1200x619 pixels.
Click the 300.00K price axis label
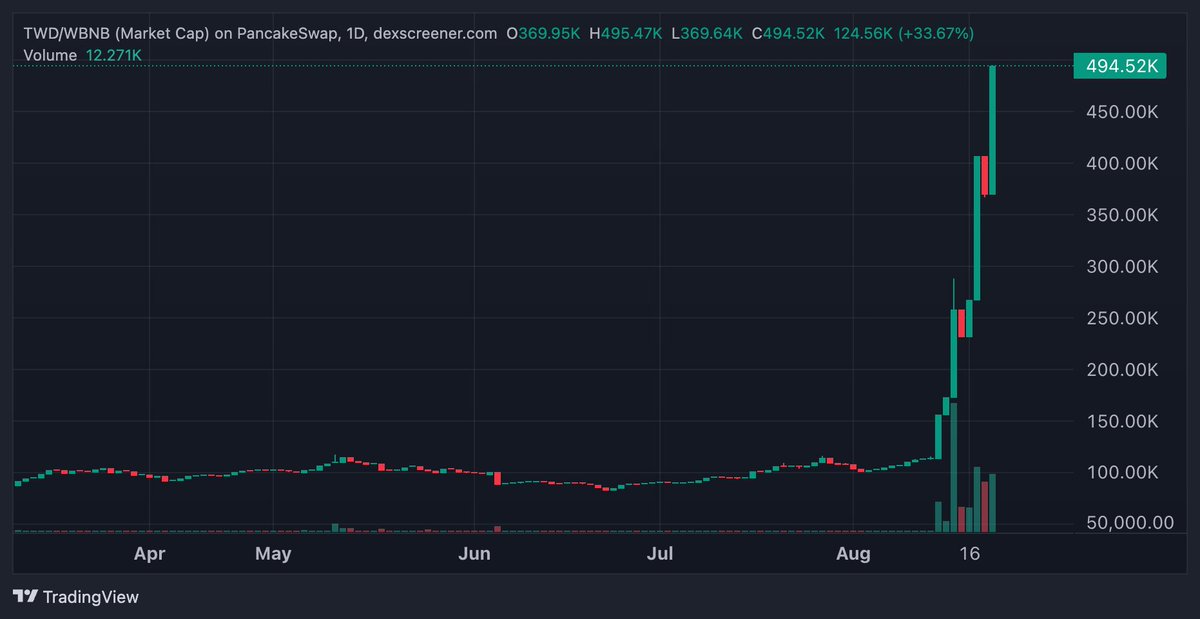1122,267
